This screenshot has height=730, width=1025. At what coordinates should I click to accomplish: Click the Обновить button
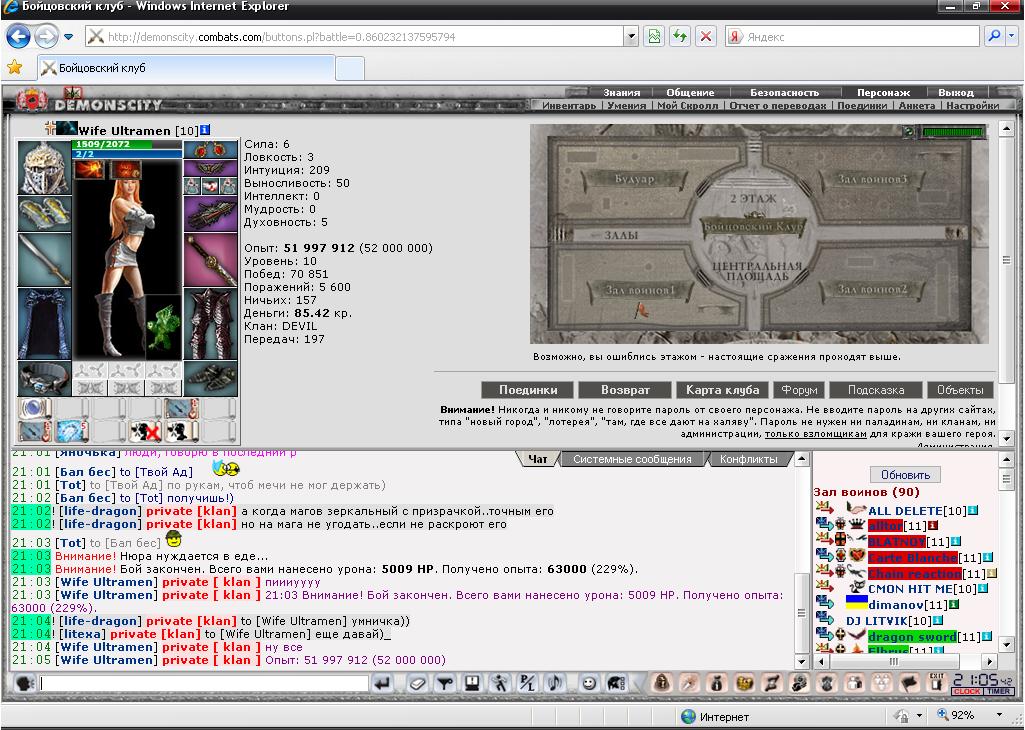[x=905, y=474]
